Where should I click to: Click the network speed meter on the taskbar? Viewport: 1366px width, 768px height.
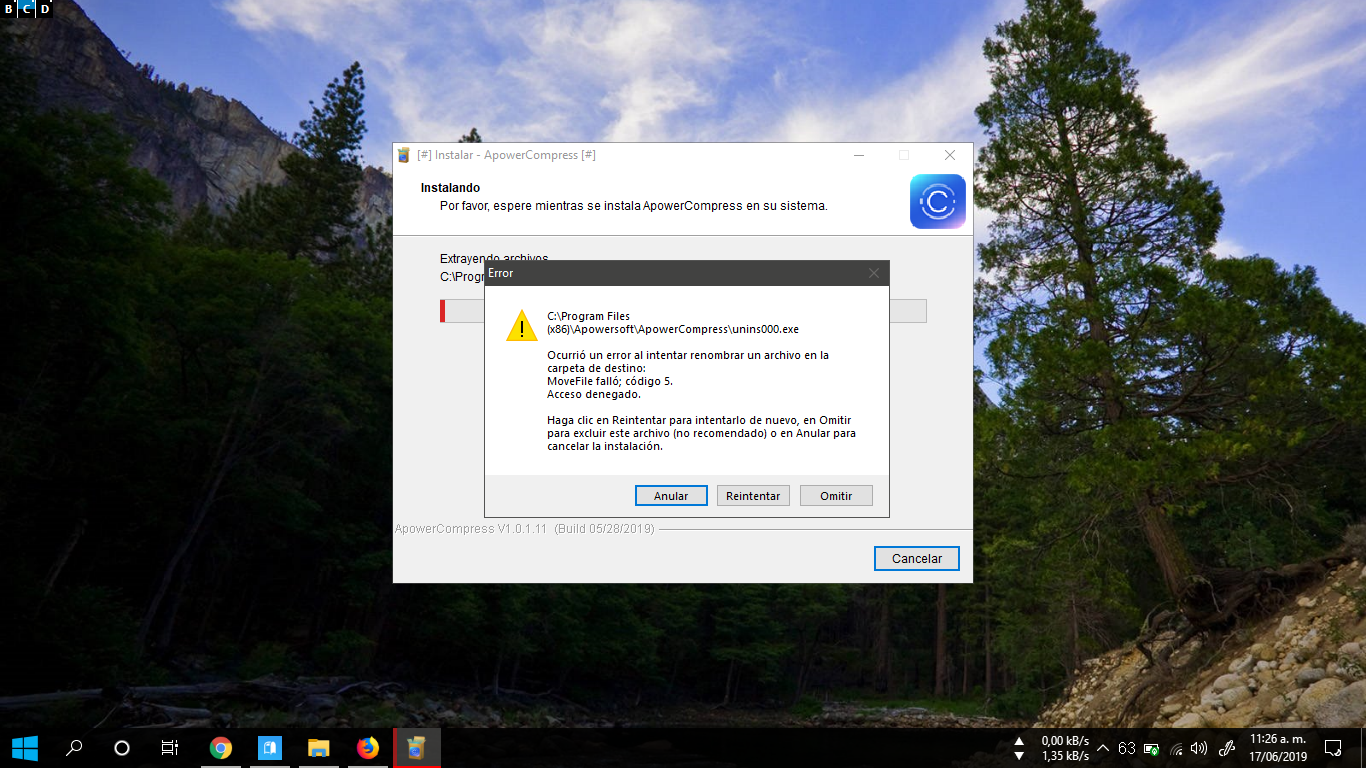point(1053,748)
